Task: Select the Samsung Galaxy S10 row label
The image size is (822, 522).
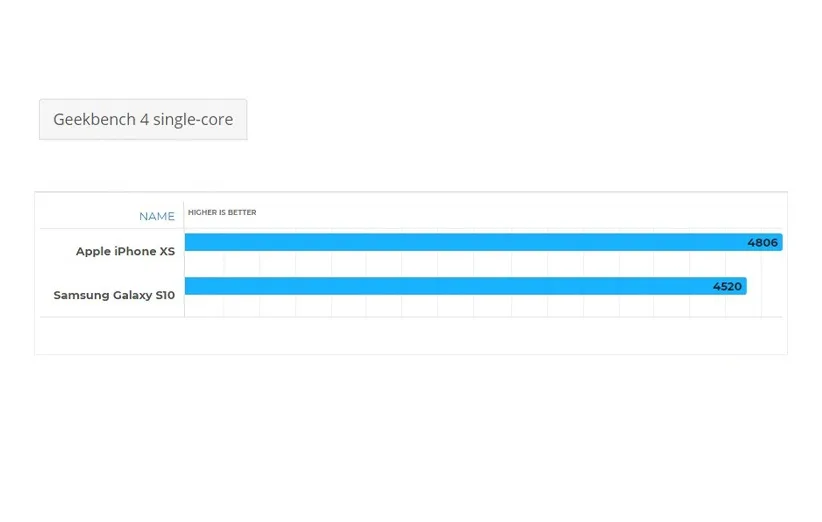Action: click(x=114, y=295)
